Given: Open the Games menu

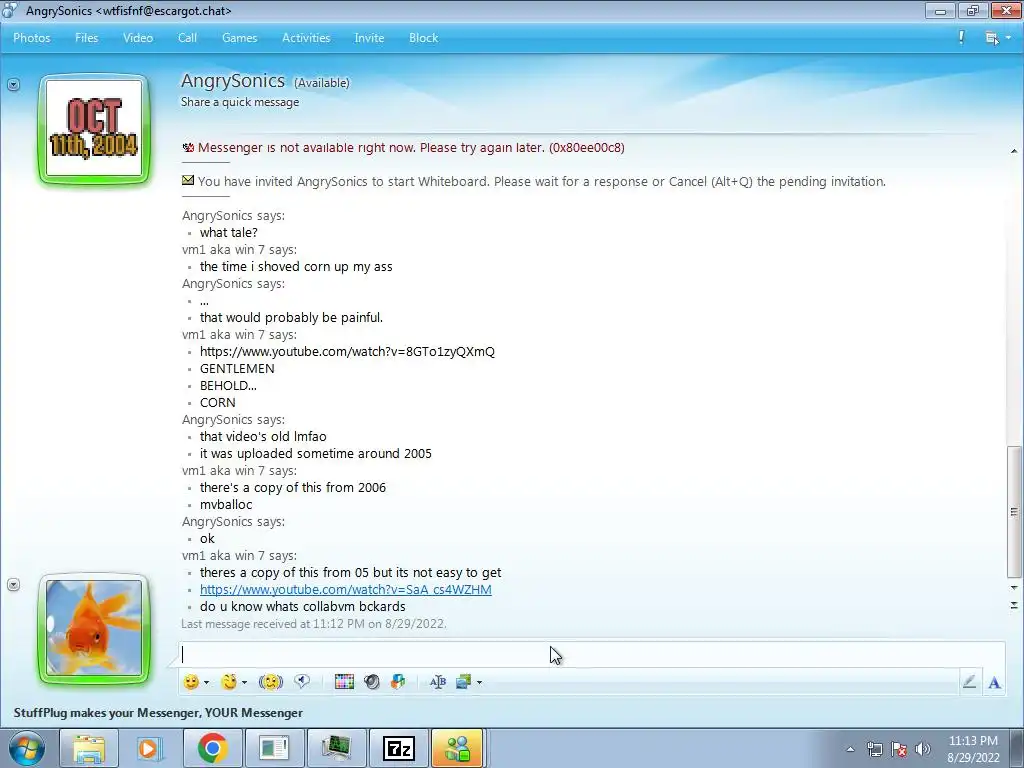Looking at the screenshot, I should point(240,38).
